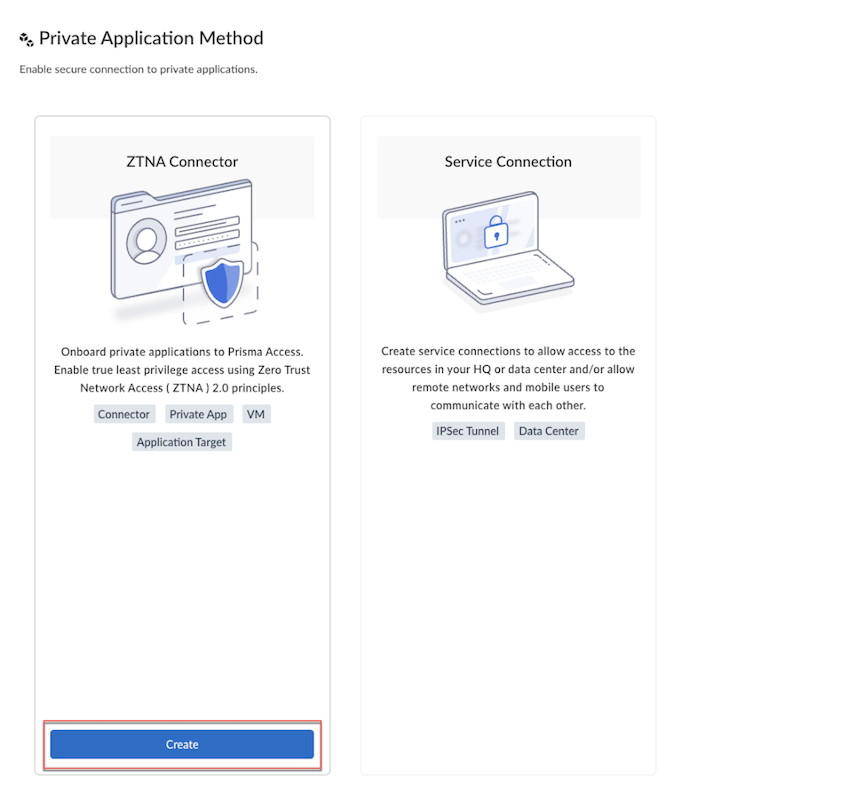Screen dimensions: 850x796
Task: Click the ZTNA Connector description paragraph
Action: coord(182,370)
